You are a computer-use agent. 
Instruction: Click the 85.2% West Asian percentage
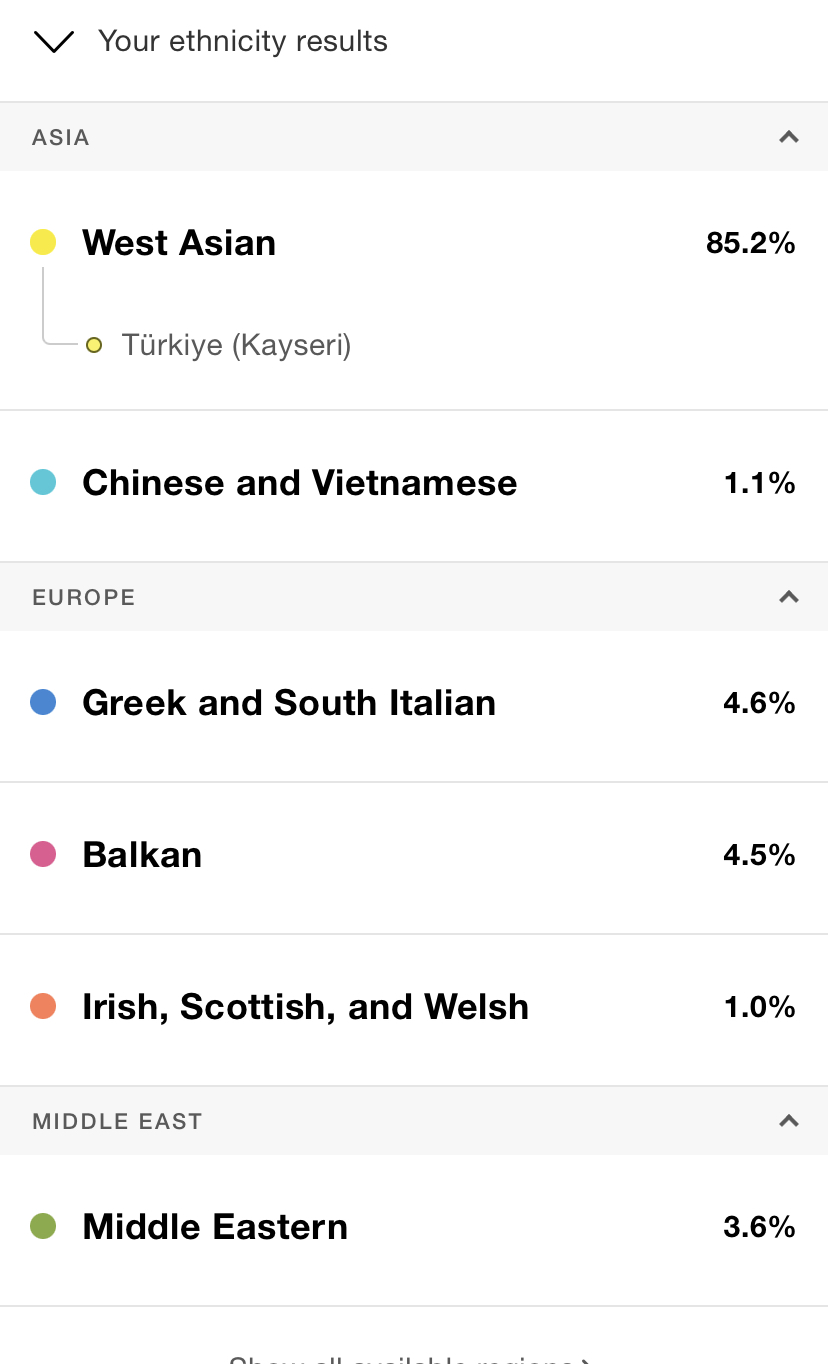[750, 243]
